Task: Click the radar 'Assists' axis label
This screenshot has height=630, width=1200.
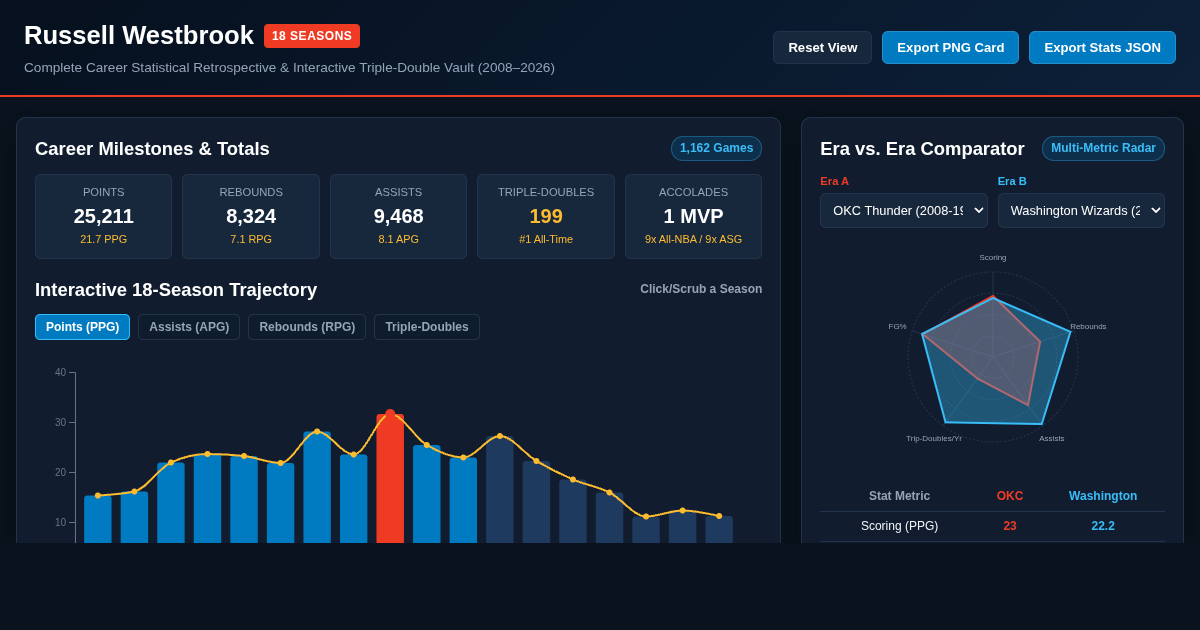Action: [x=1052, y=439]
